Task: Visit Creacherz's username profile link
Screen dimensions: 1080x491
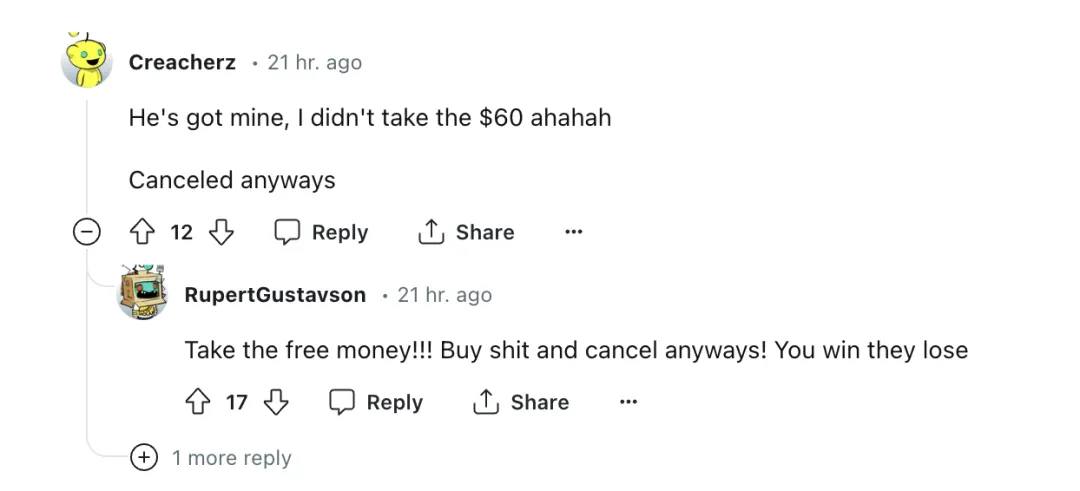Action: [x=182, y=63]
